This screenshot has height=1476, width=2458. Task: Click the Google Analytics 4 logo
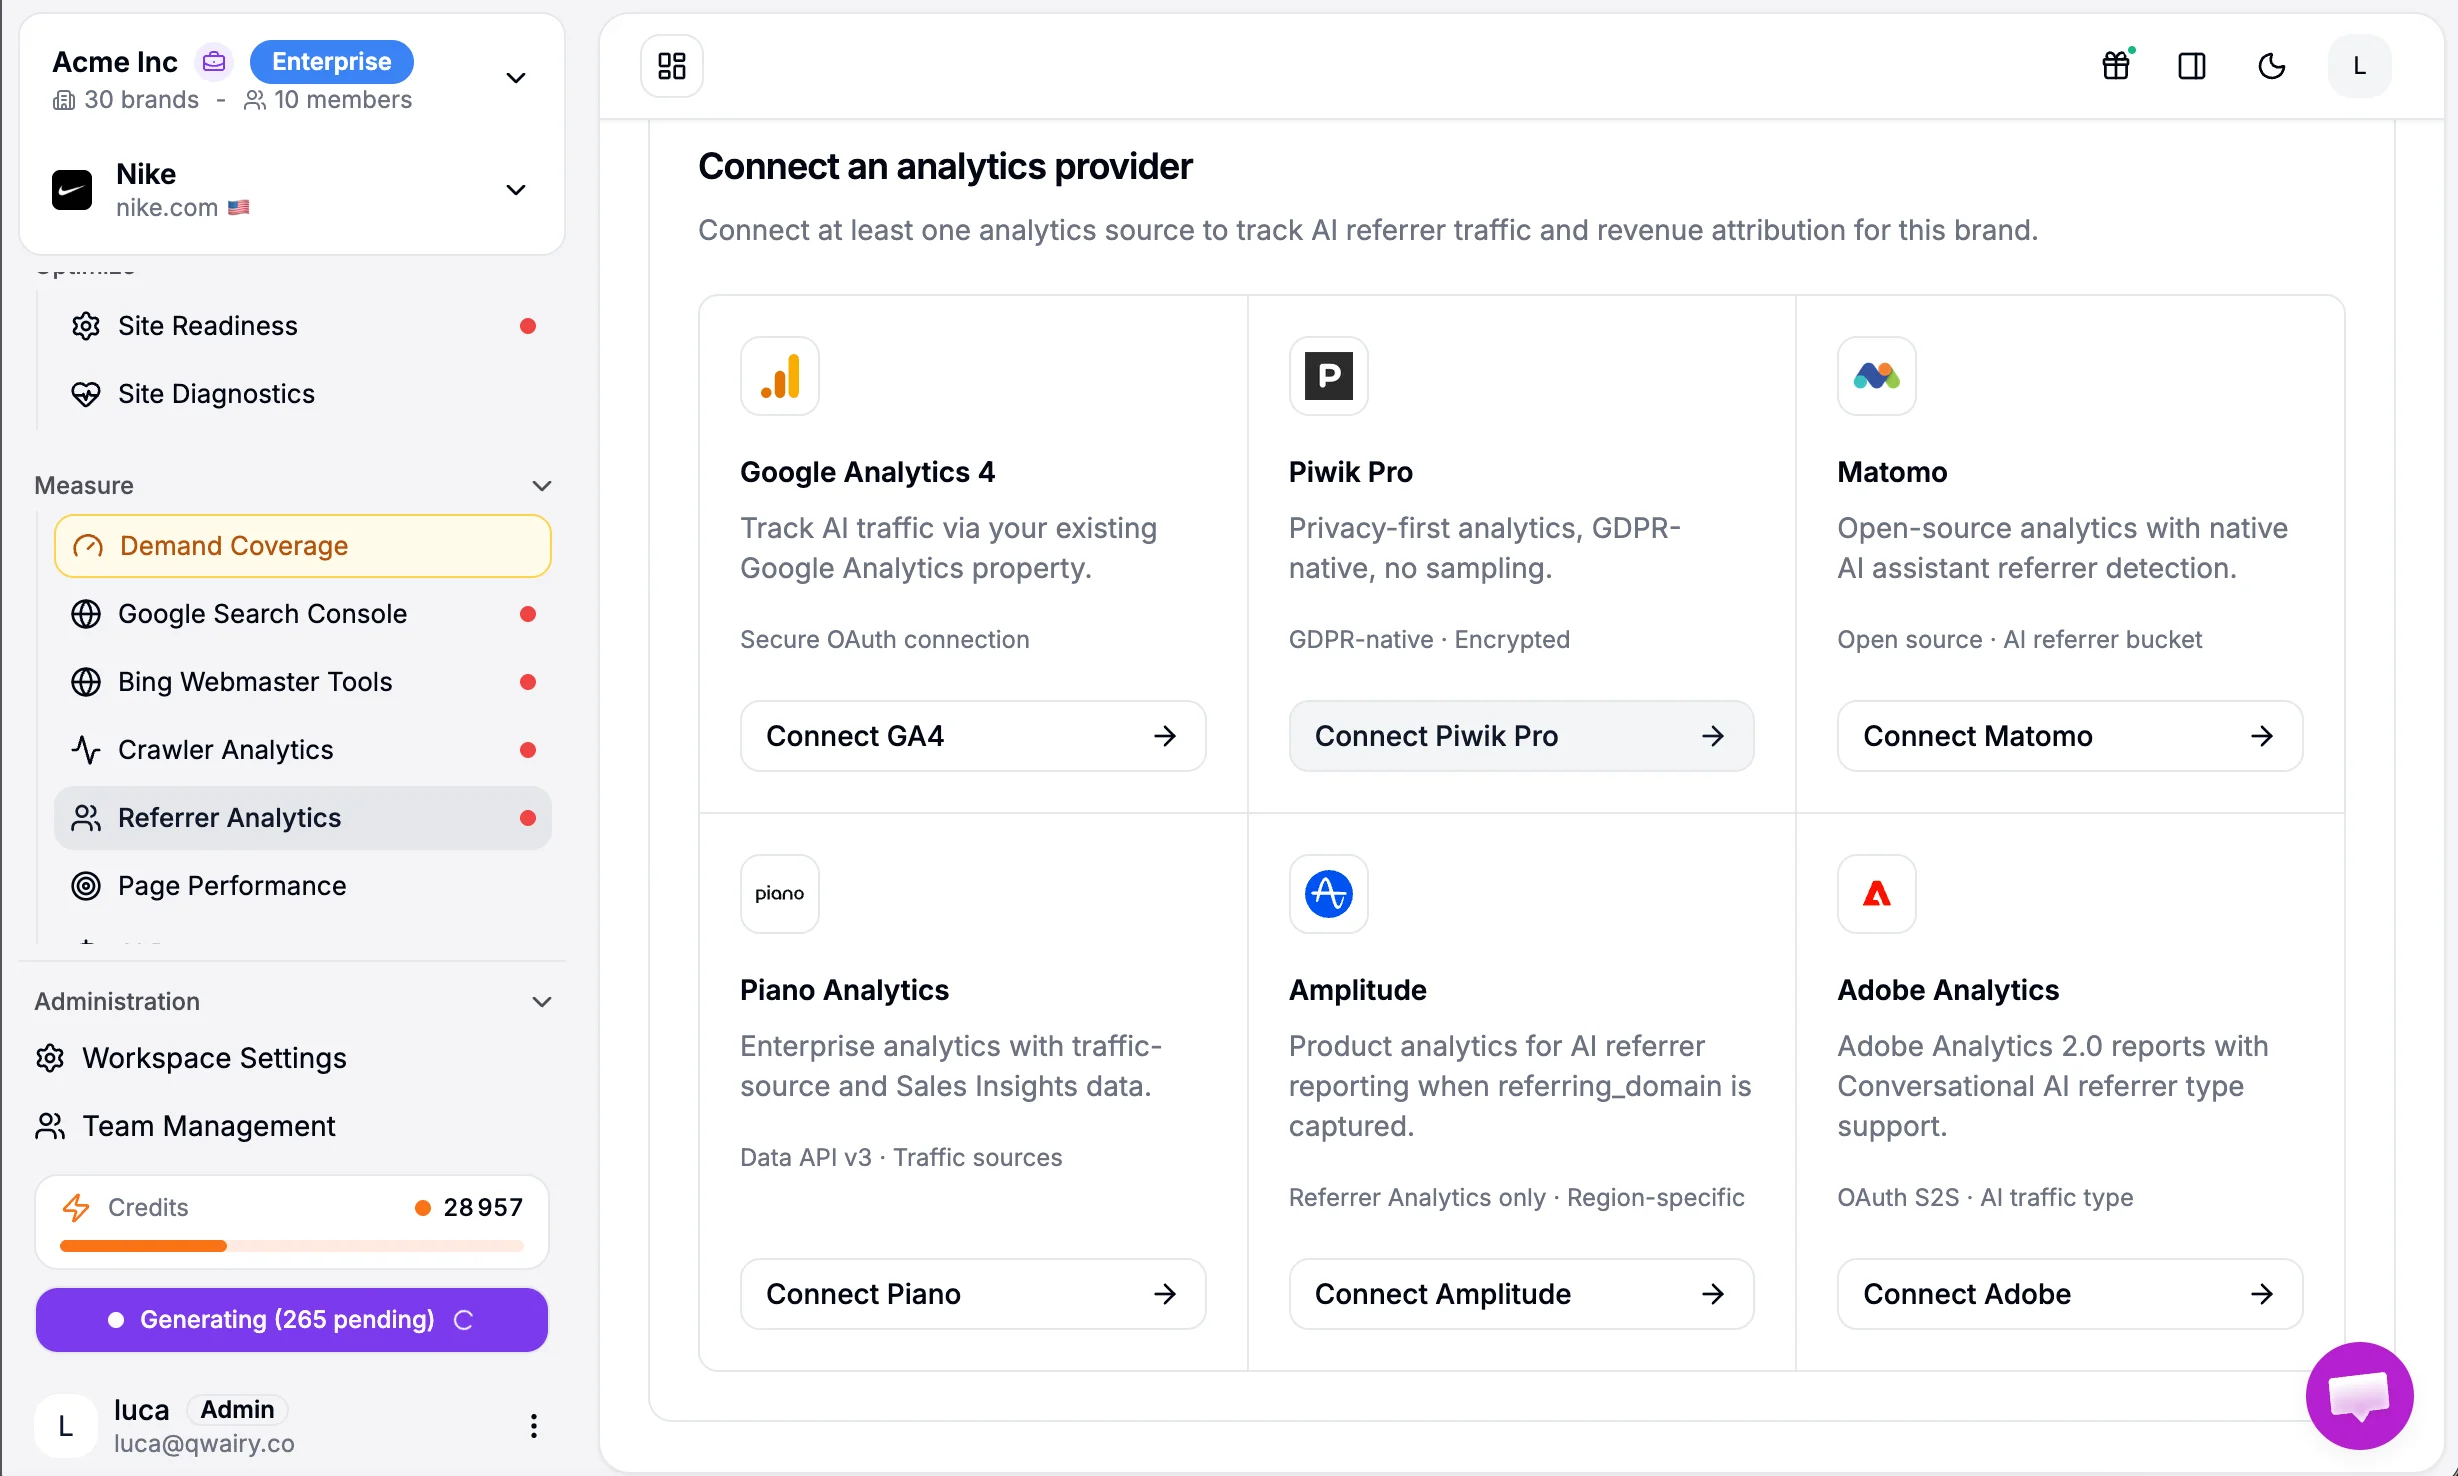click(x=780, y=376)
